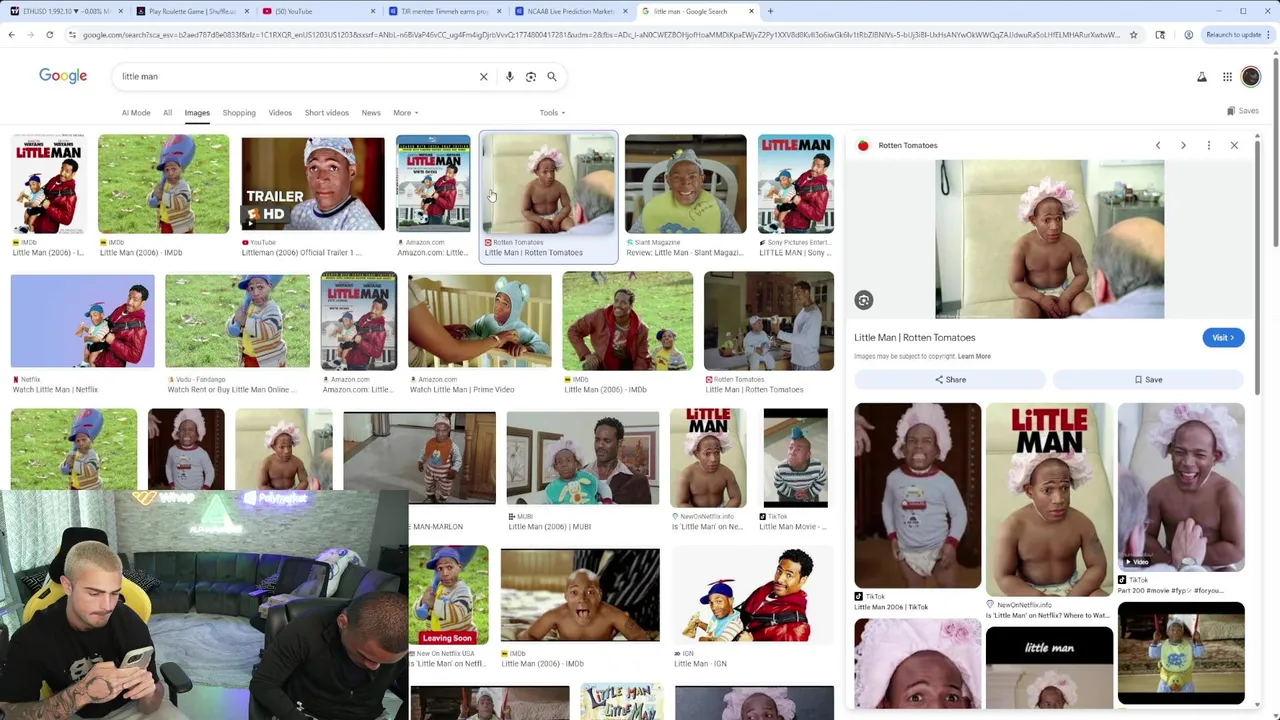Image resolution: width=1280 pixels, height=720 pixels.
Task: Open more options in preview panel
Action: 1209,146
